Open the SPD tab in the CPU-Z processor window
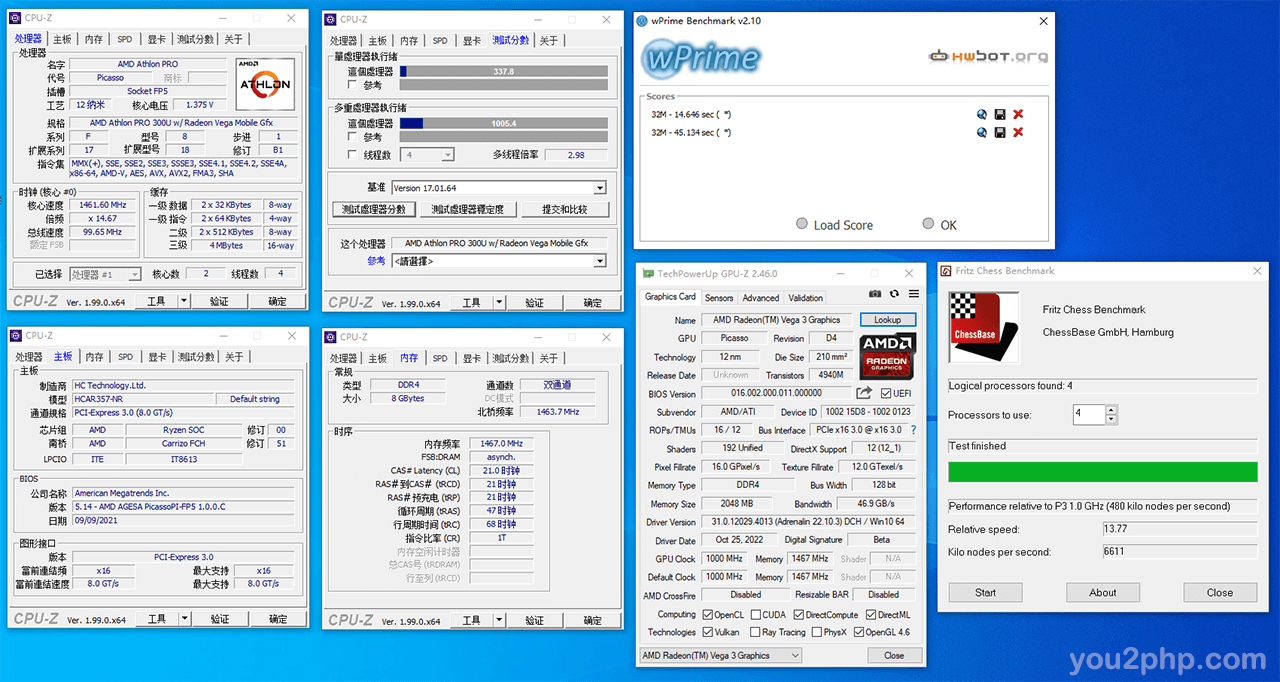 click(x=124, y=39)
